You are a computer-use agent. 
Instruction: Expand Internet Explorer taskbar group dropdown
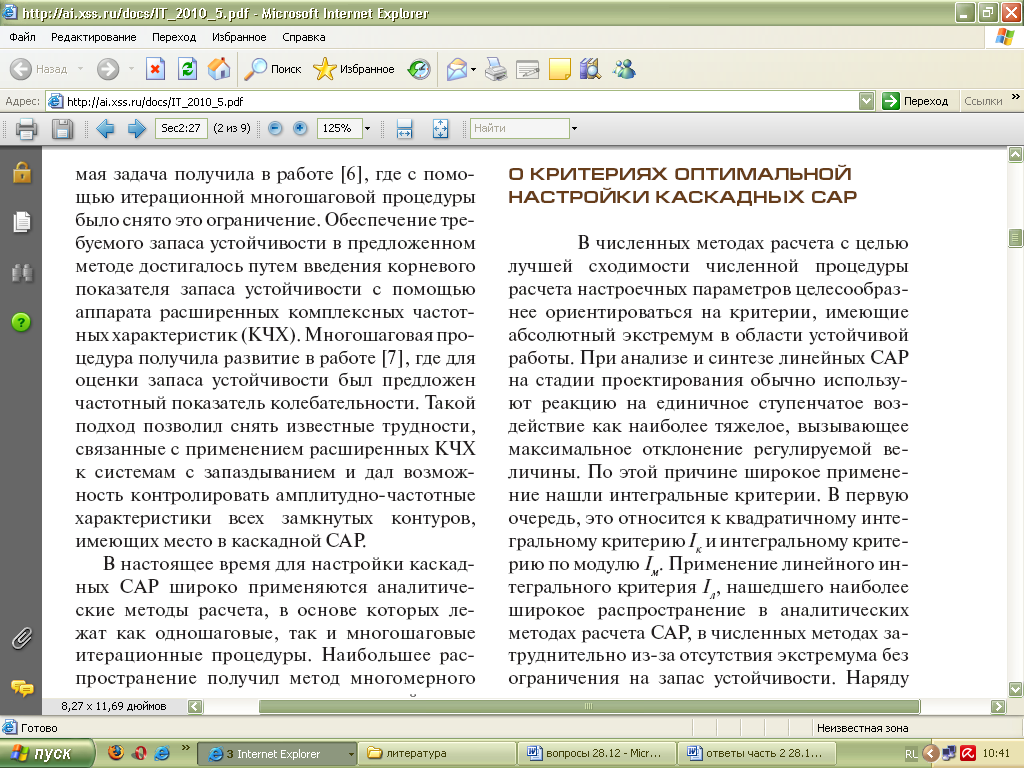coord(351,754)
